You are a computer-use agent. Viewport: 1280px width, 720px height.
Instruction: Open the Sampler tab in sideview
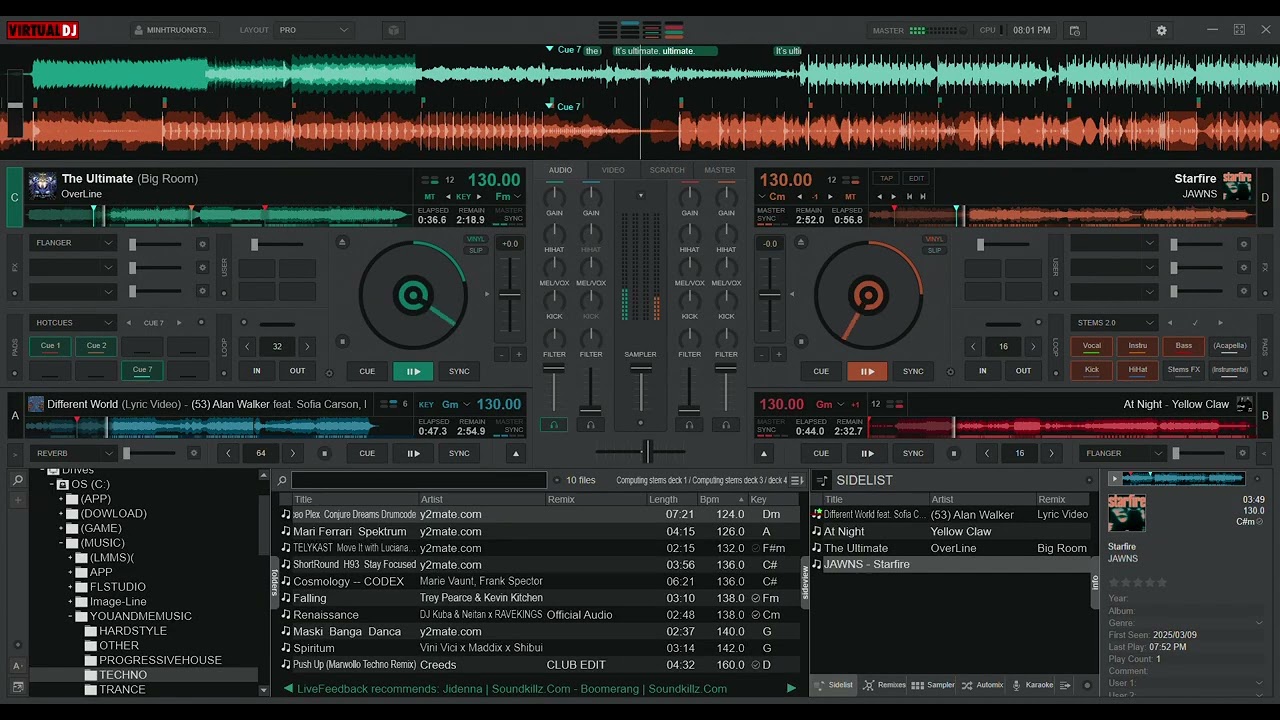point(934,685)
